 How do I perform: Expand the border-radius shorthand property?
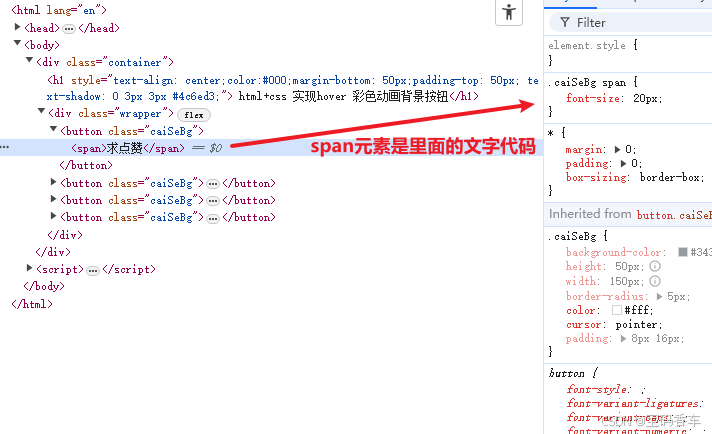pyautogui.click(x=659, y=296)
